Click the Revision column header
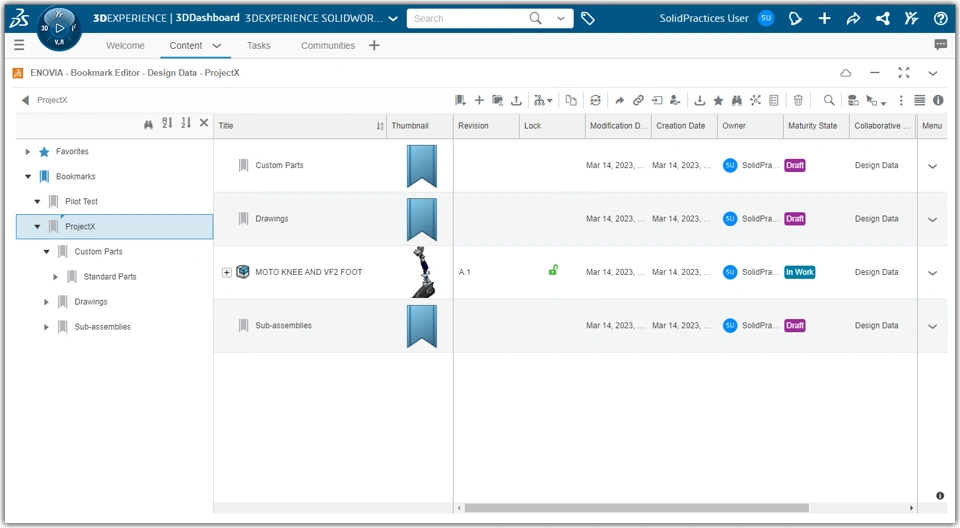 (x=486, y=126)
